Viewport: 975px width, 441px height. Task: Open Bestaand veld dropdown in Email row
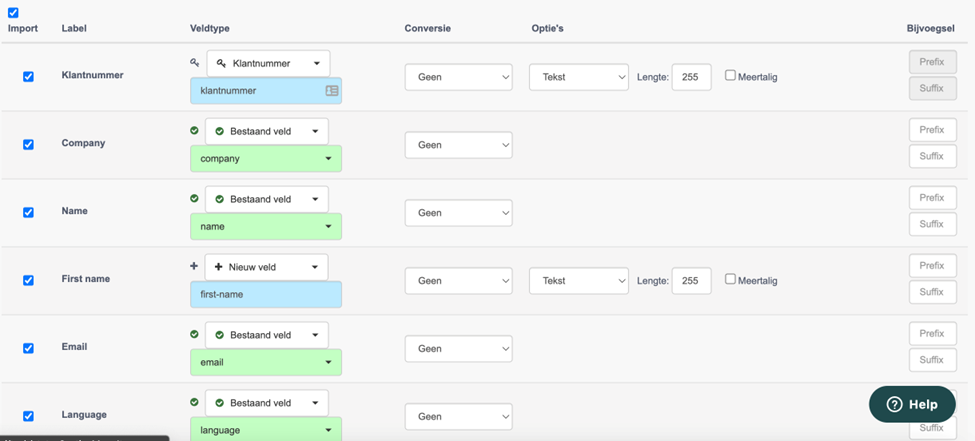pyautogui.click(x=267, y=335)
